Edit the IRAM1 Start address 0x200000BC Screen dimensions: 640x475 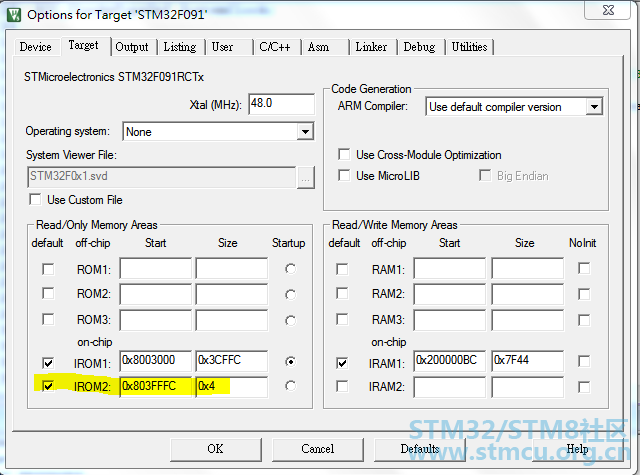(449, 361)
